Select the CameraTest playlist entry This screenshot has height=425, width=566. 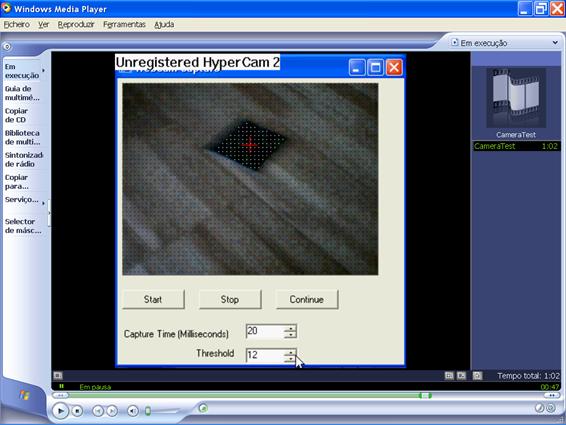[x=516, y=146]
